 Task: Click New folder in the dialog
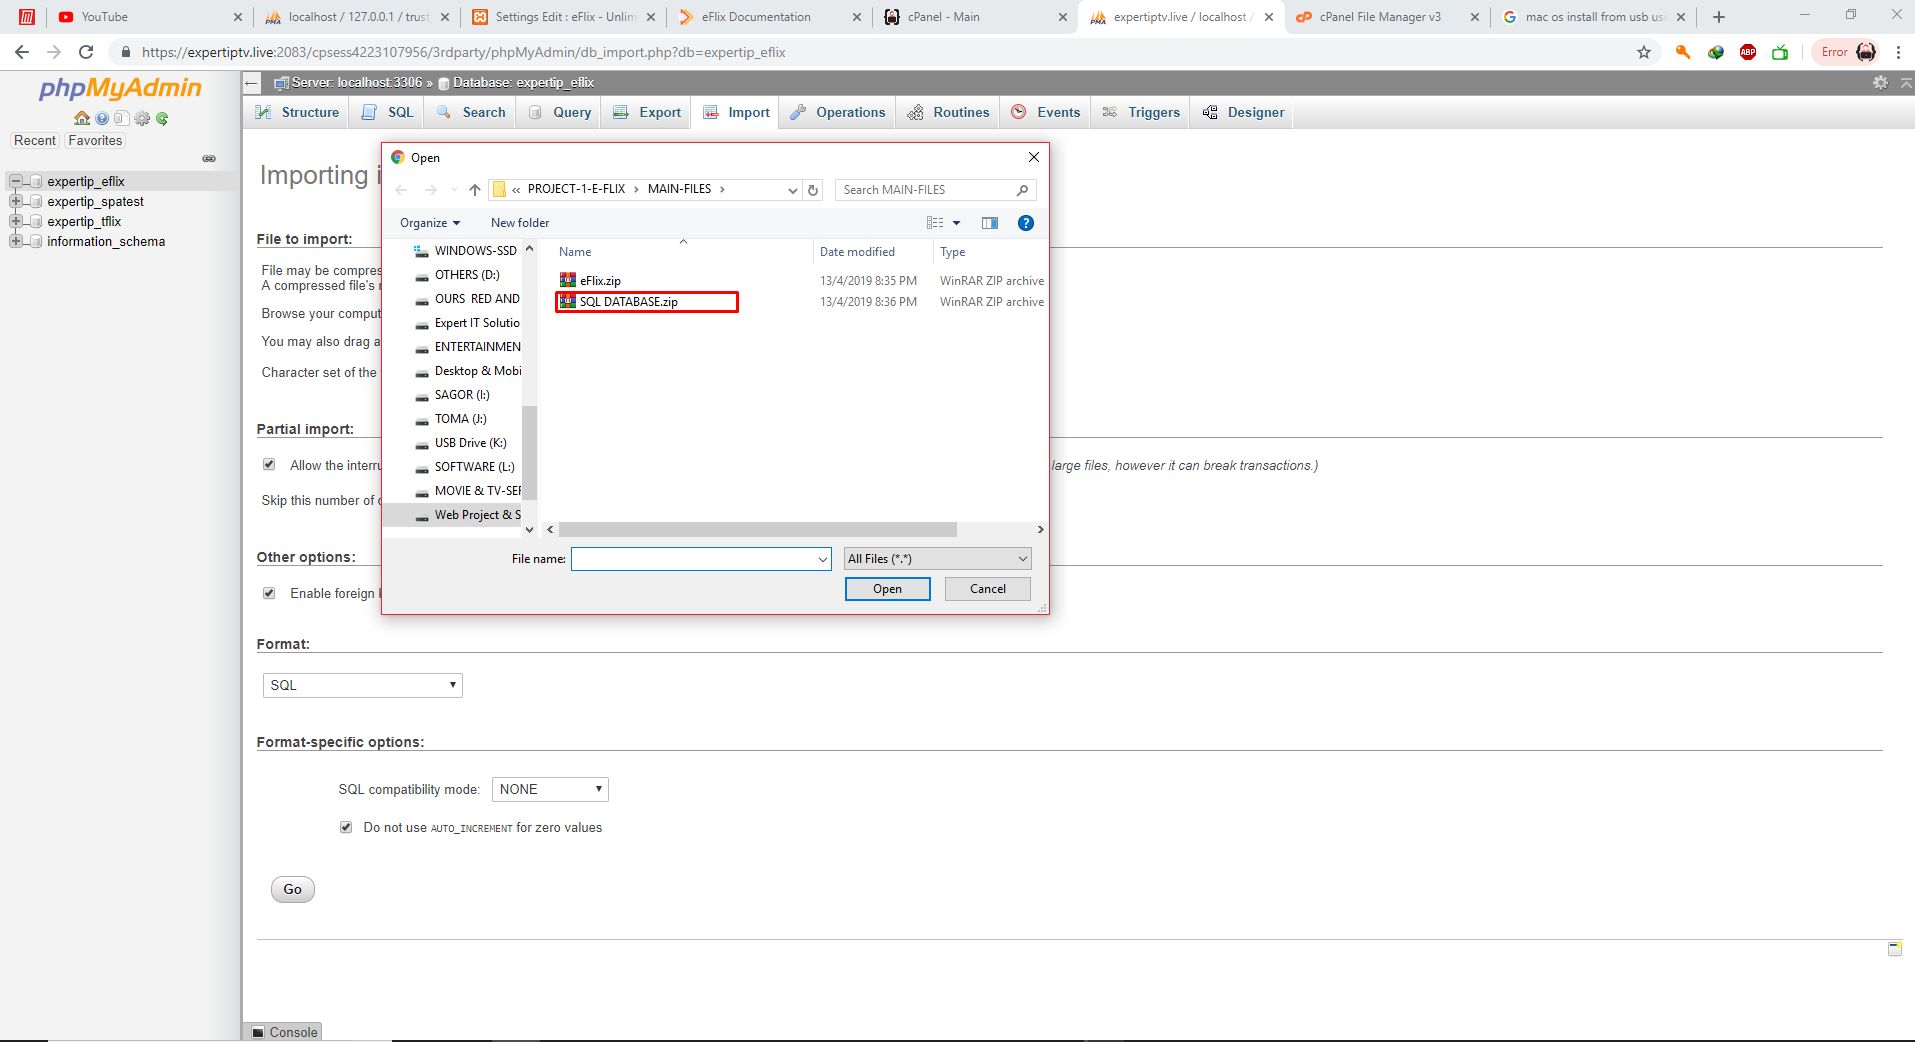(x=520, y=223)
